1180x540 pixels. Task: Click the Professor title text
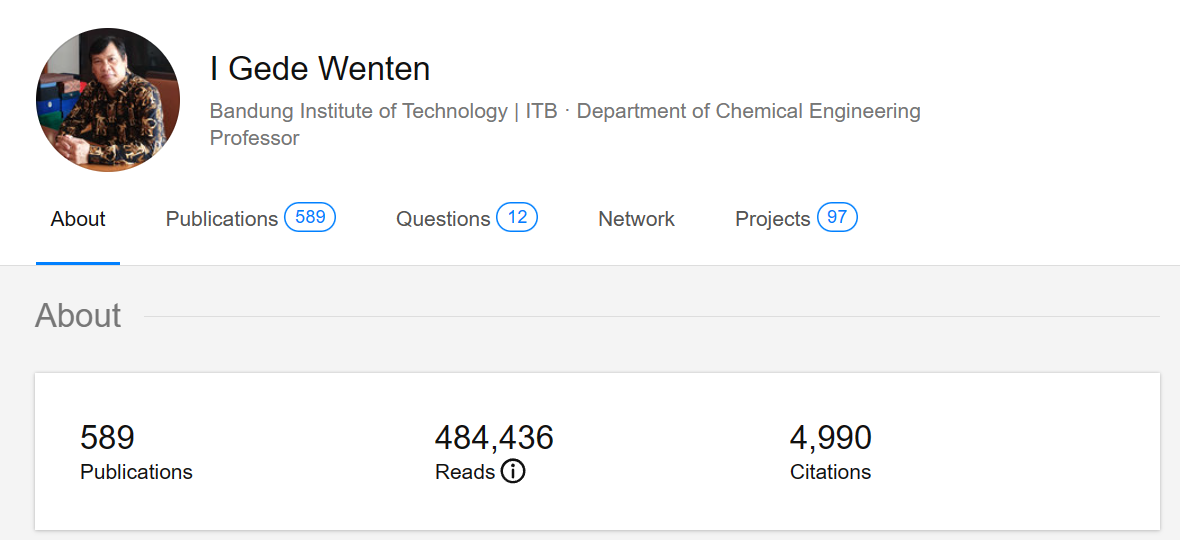254,138
